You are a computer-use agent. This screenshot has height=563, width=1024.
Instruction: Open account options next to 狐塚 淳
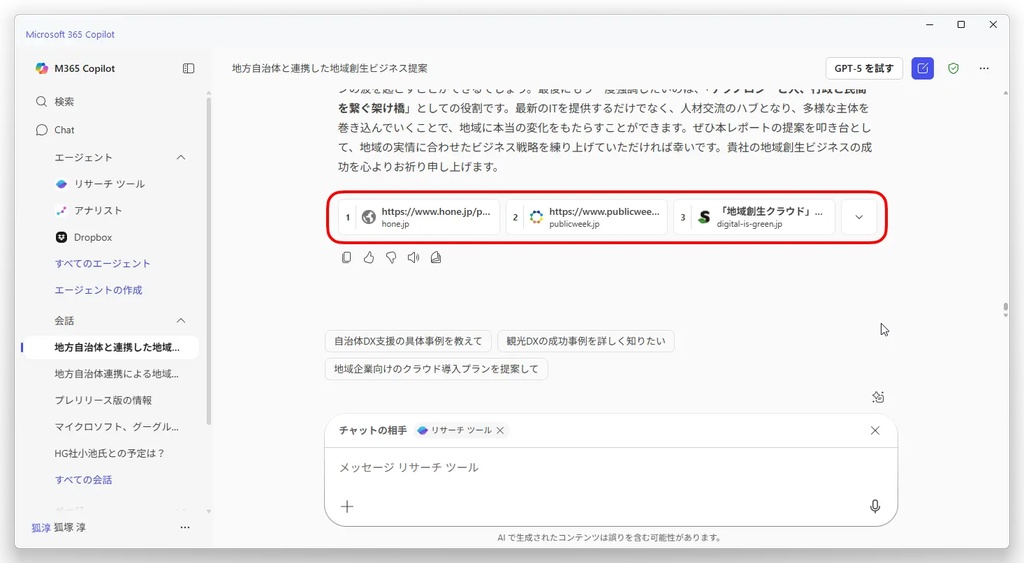185,527
